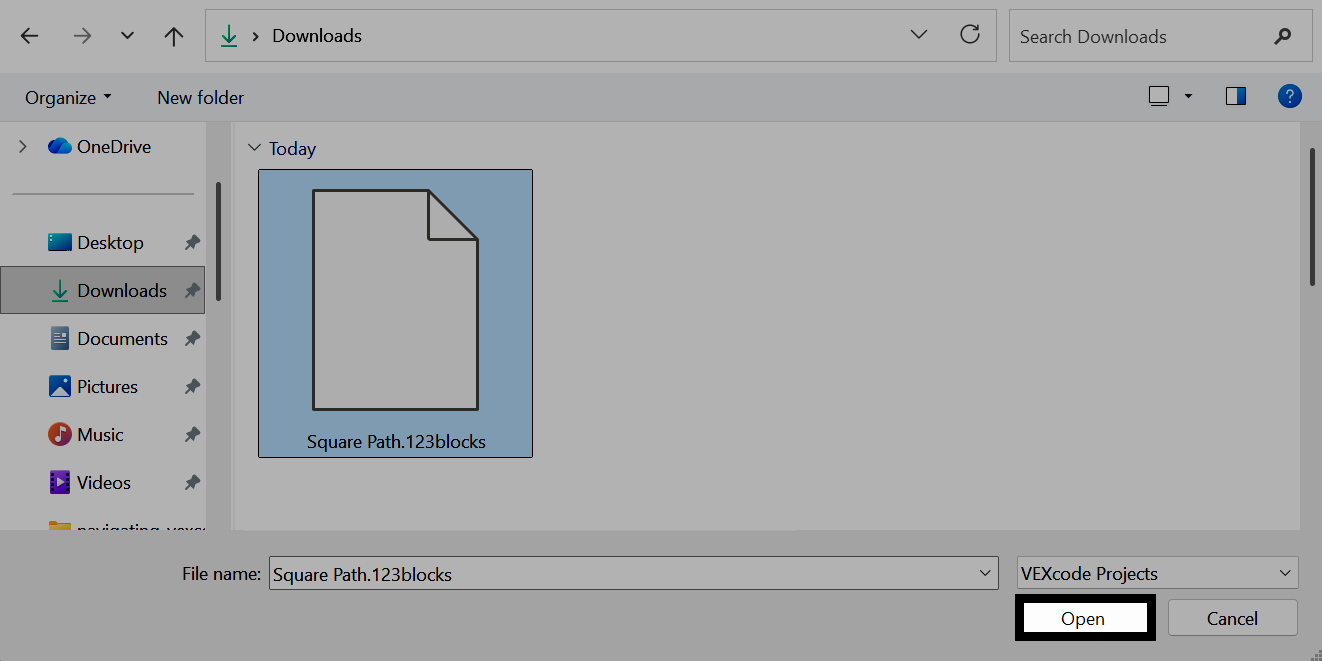Open the blue Help icon
The image size is (1322, 661).
click(x=1290, y=96)
